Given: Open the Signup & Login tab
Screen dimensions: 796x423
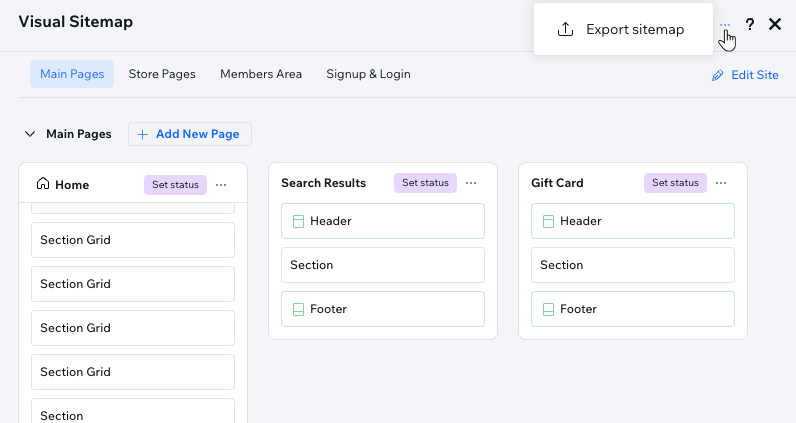Looking at the screenshot, I should point(368,74).
